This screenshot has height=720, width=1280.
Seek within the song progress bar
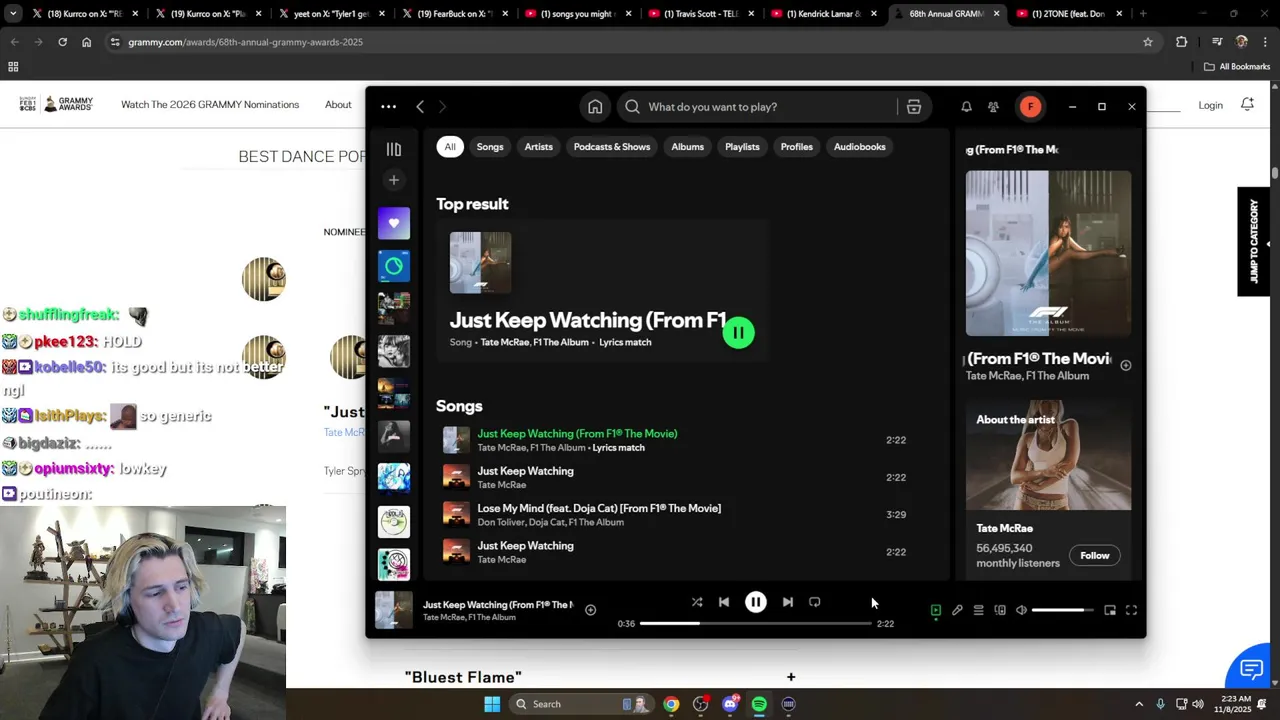point(756,623)
